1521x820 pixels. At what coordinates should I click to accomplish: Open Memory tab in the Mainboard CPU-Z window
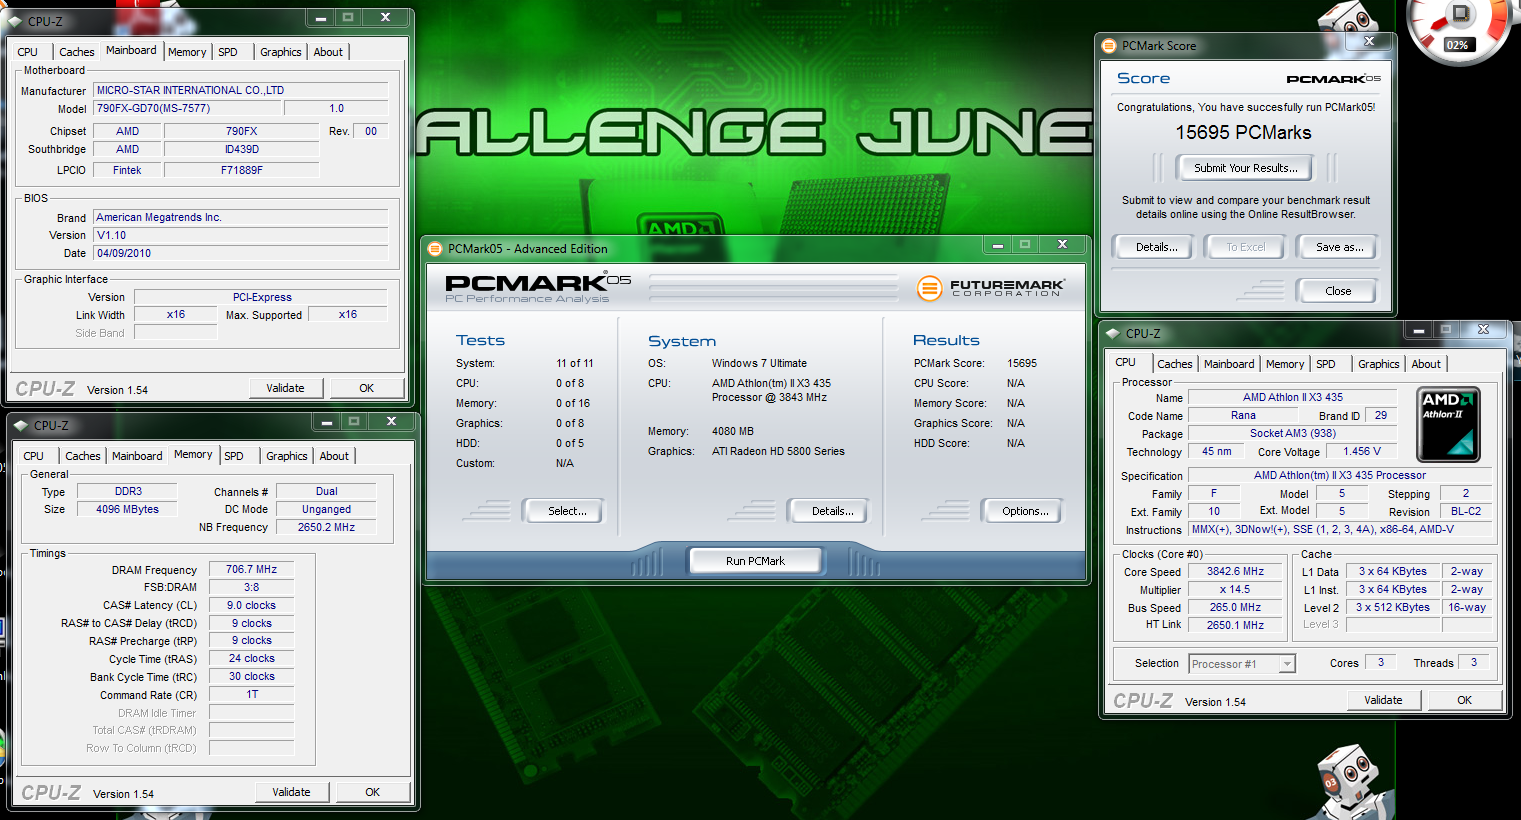click(187, 52)
